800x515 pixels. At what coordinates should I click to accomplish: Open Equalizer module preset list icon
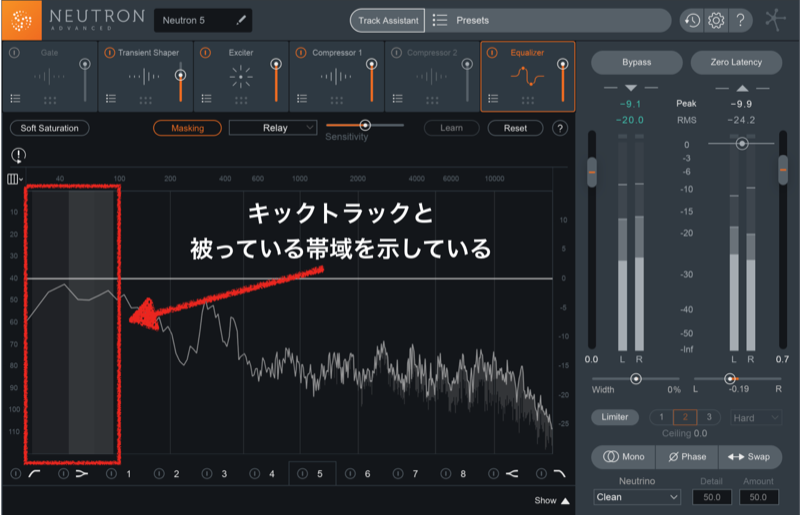[x=493, y=99]
